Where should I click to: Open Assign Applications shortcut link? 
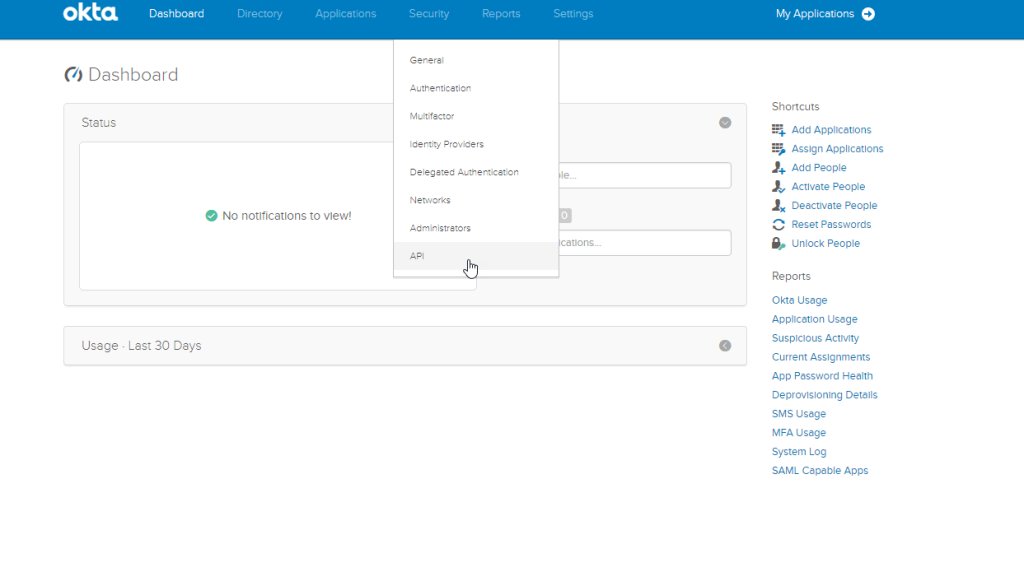click(x=837, y=149)
